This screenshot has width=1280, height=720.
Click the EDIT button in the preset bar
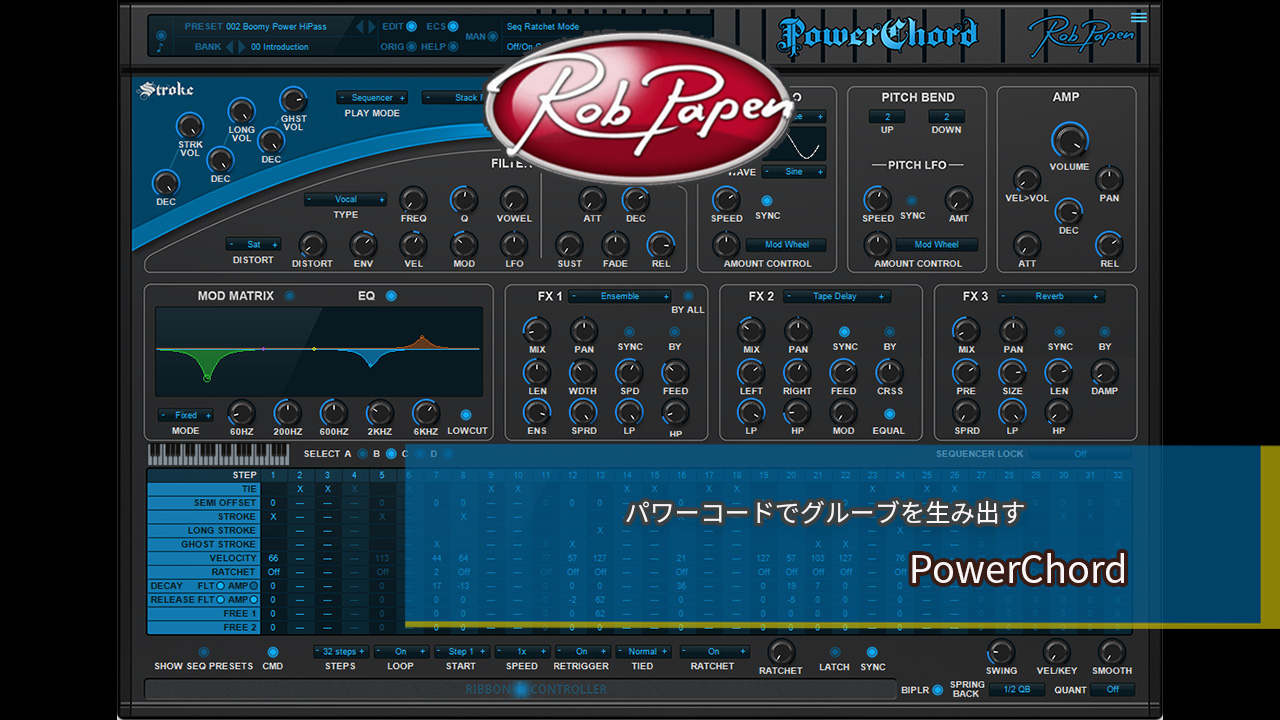(x=413, y=27)
